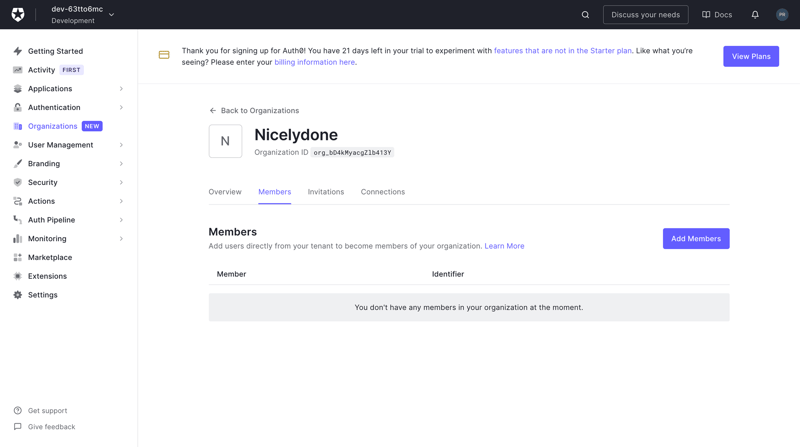Click the Getting Started lightning icon

pos(18,51)
